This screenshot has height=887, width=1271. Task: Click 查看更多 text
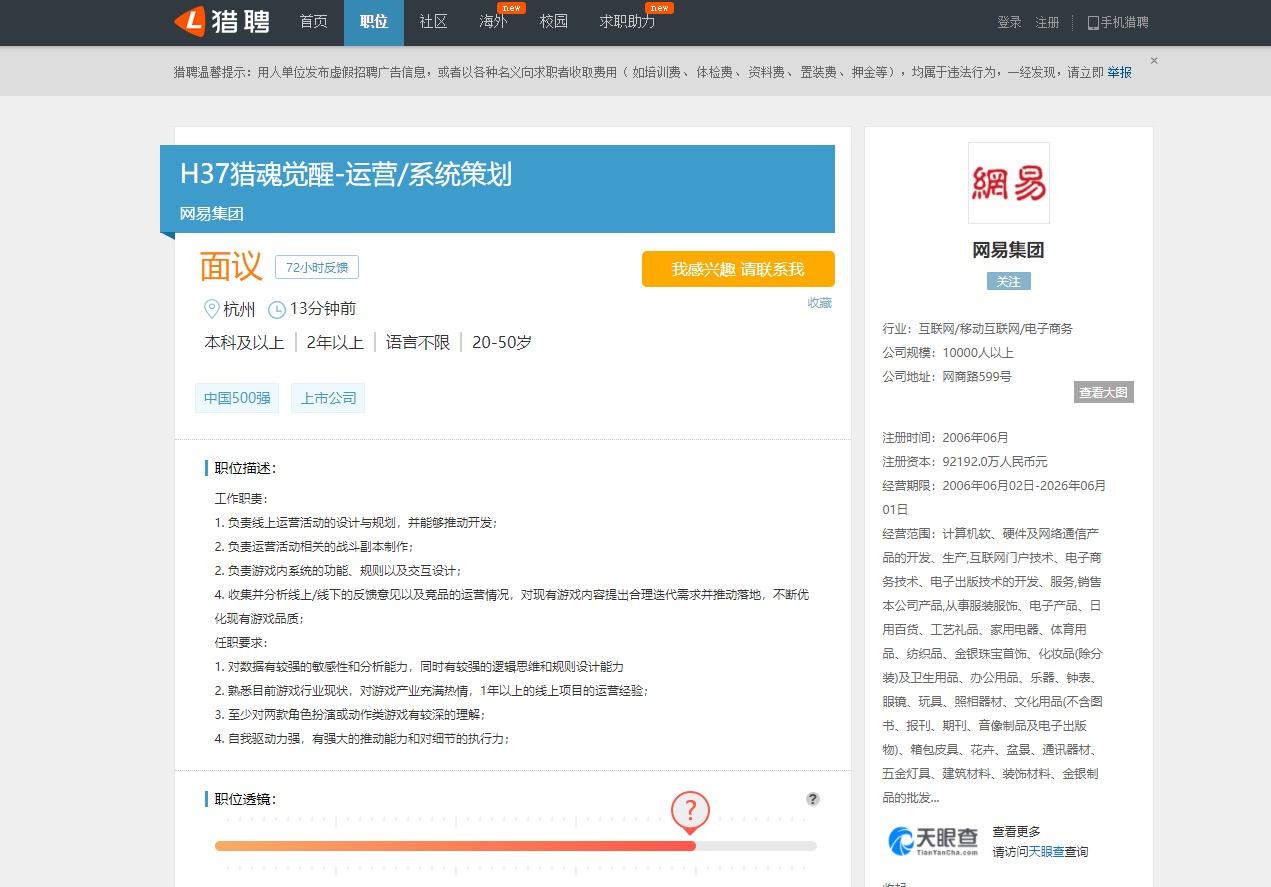point(1016,831)
